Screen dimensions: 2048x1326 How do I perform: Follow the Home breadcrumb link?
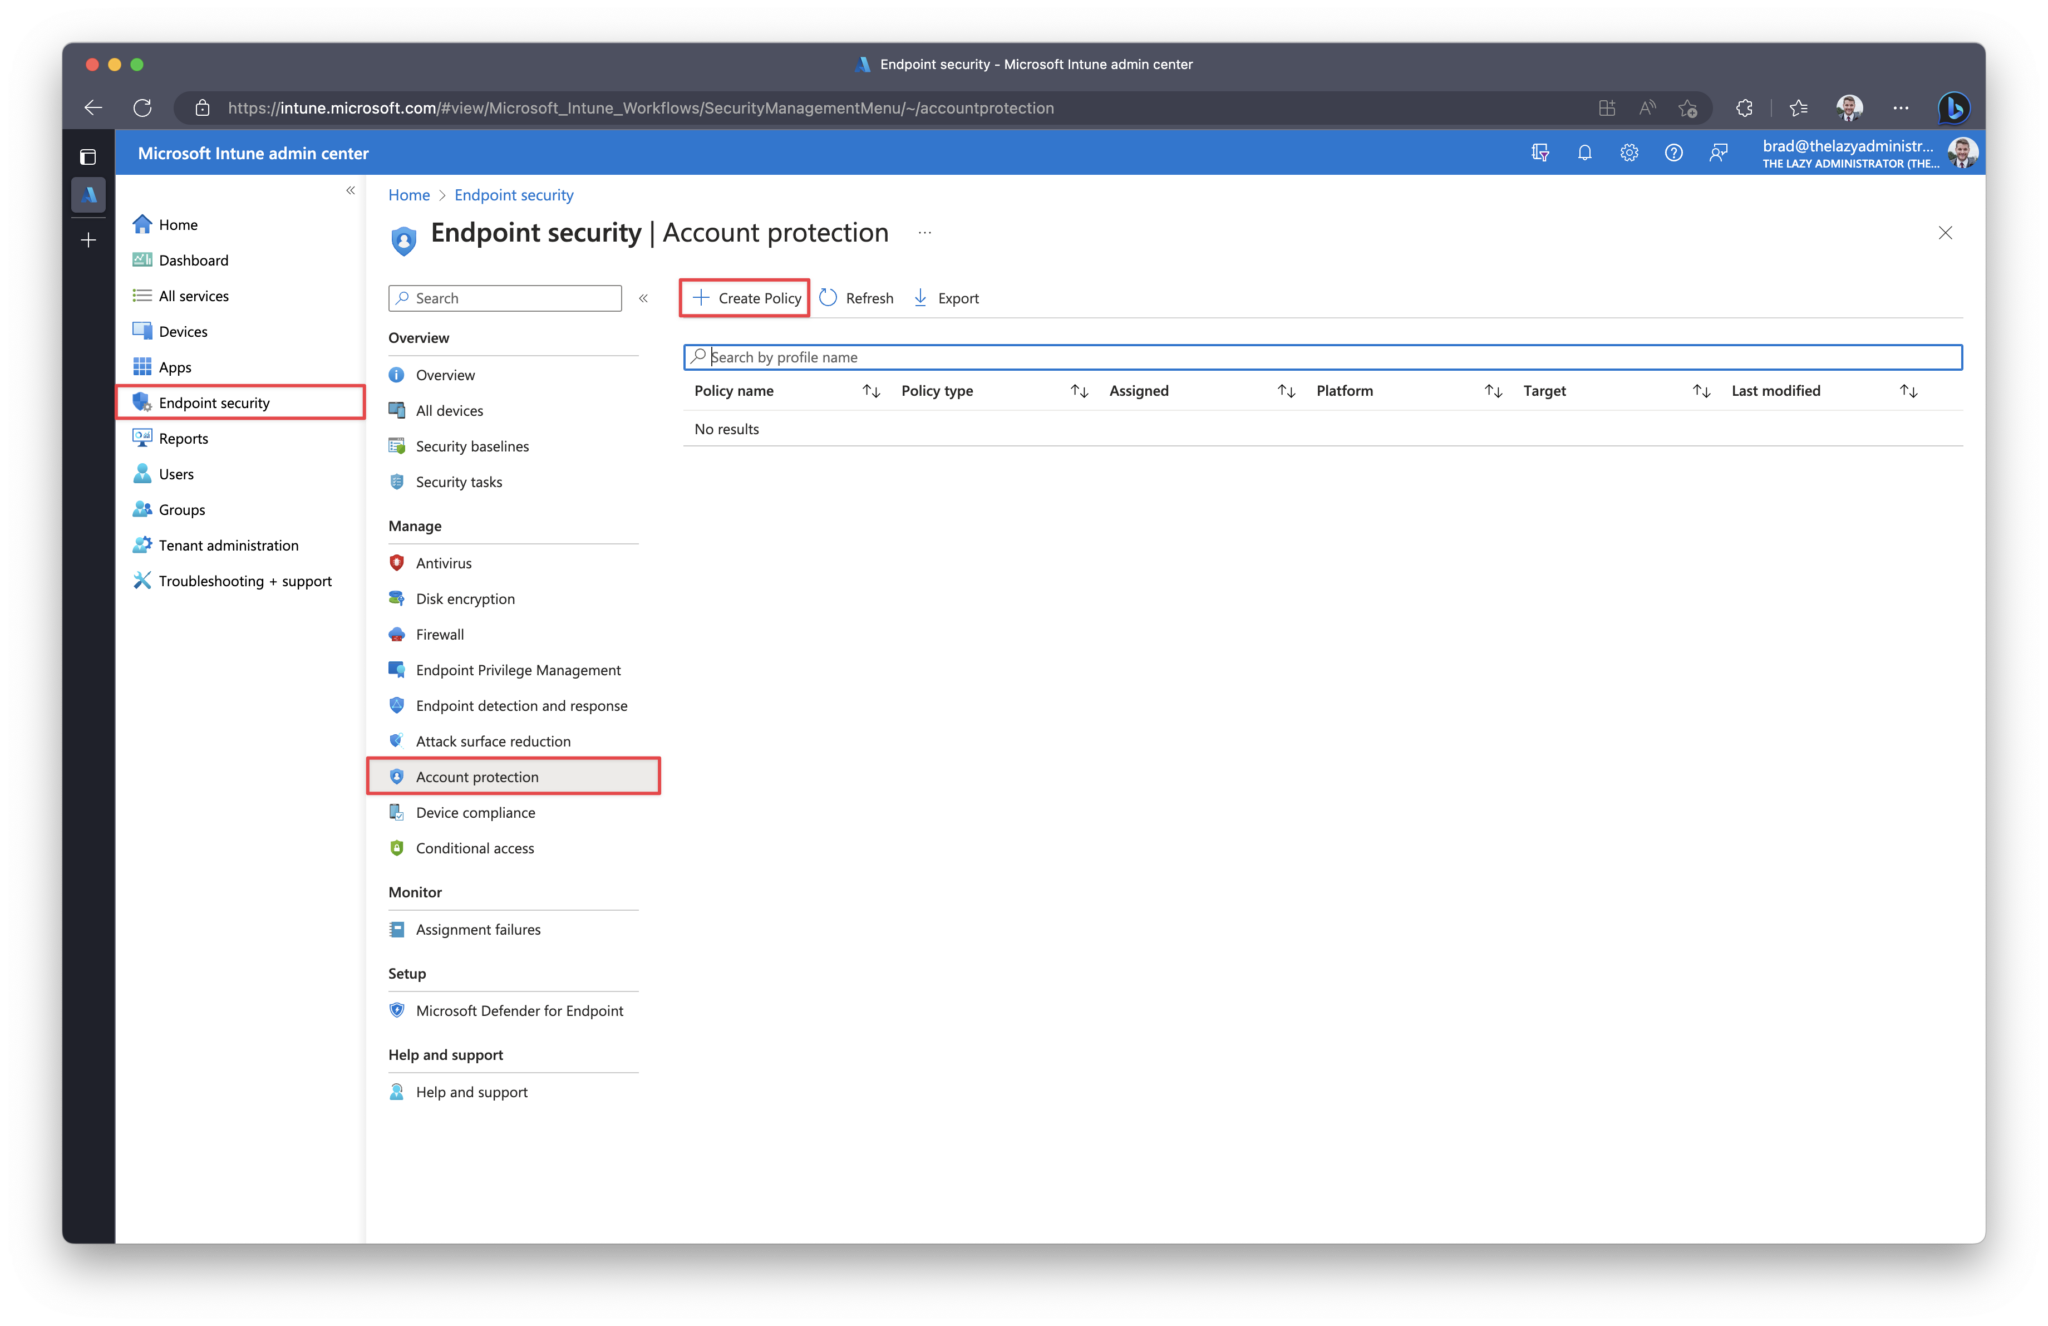click(409, 195)
